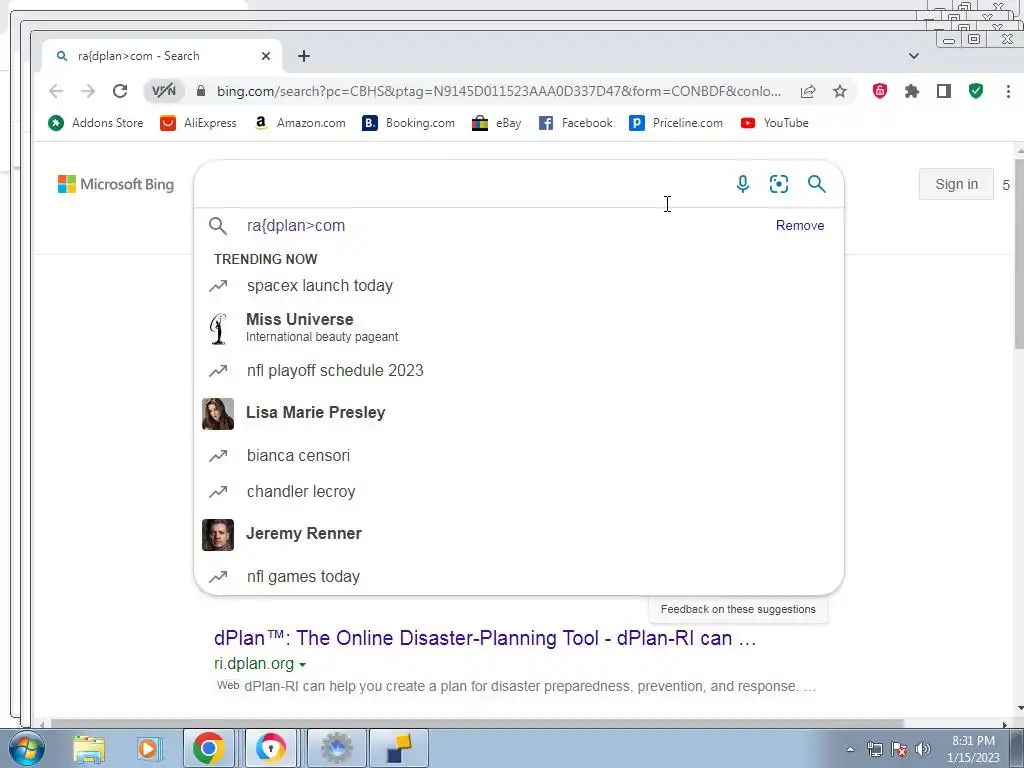The height and width of the screenshot is (768, 1024).
Task: Open the Chrome three-dot menu
Action: (x=1008, y=91)
